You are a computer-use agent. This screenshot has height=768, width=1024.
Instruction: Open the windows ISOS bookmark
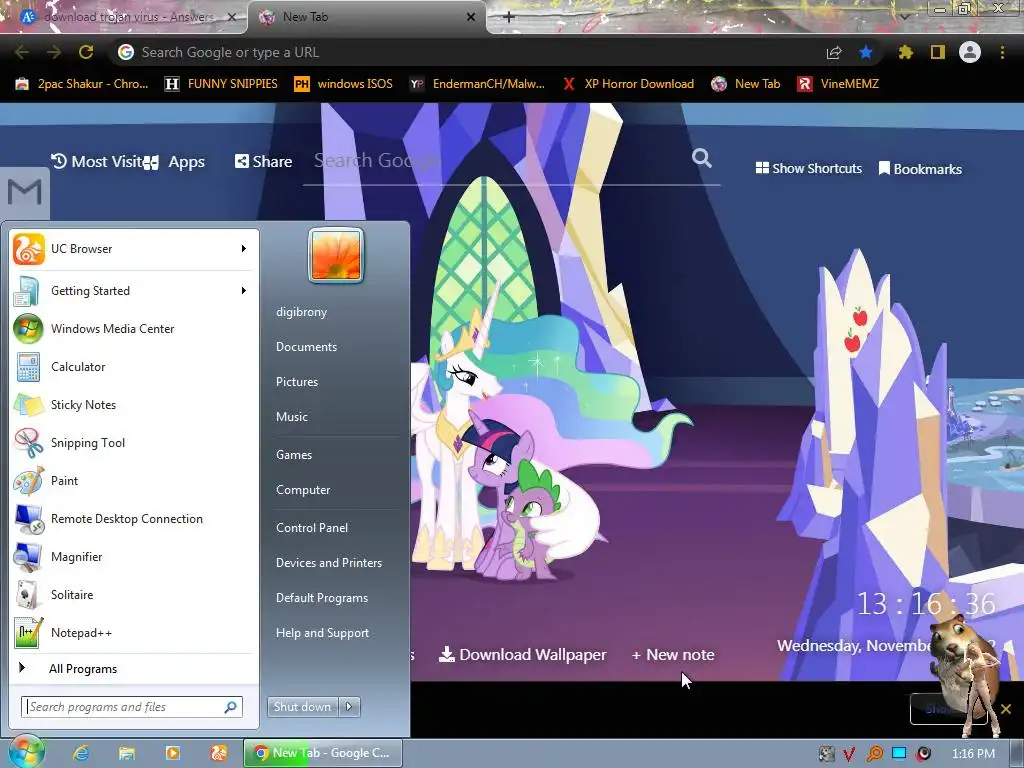pyautogui.click(x=344, y=84)
